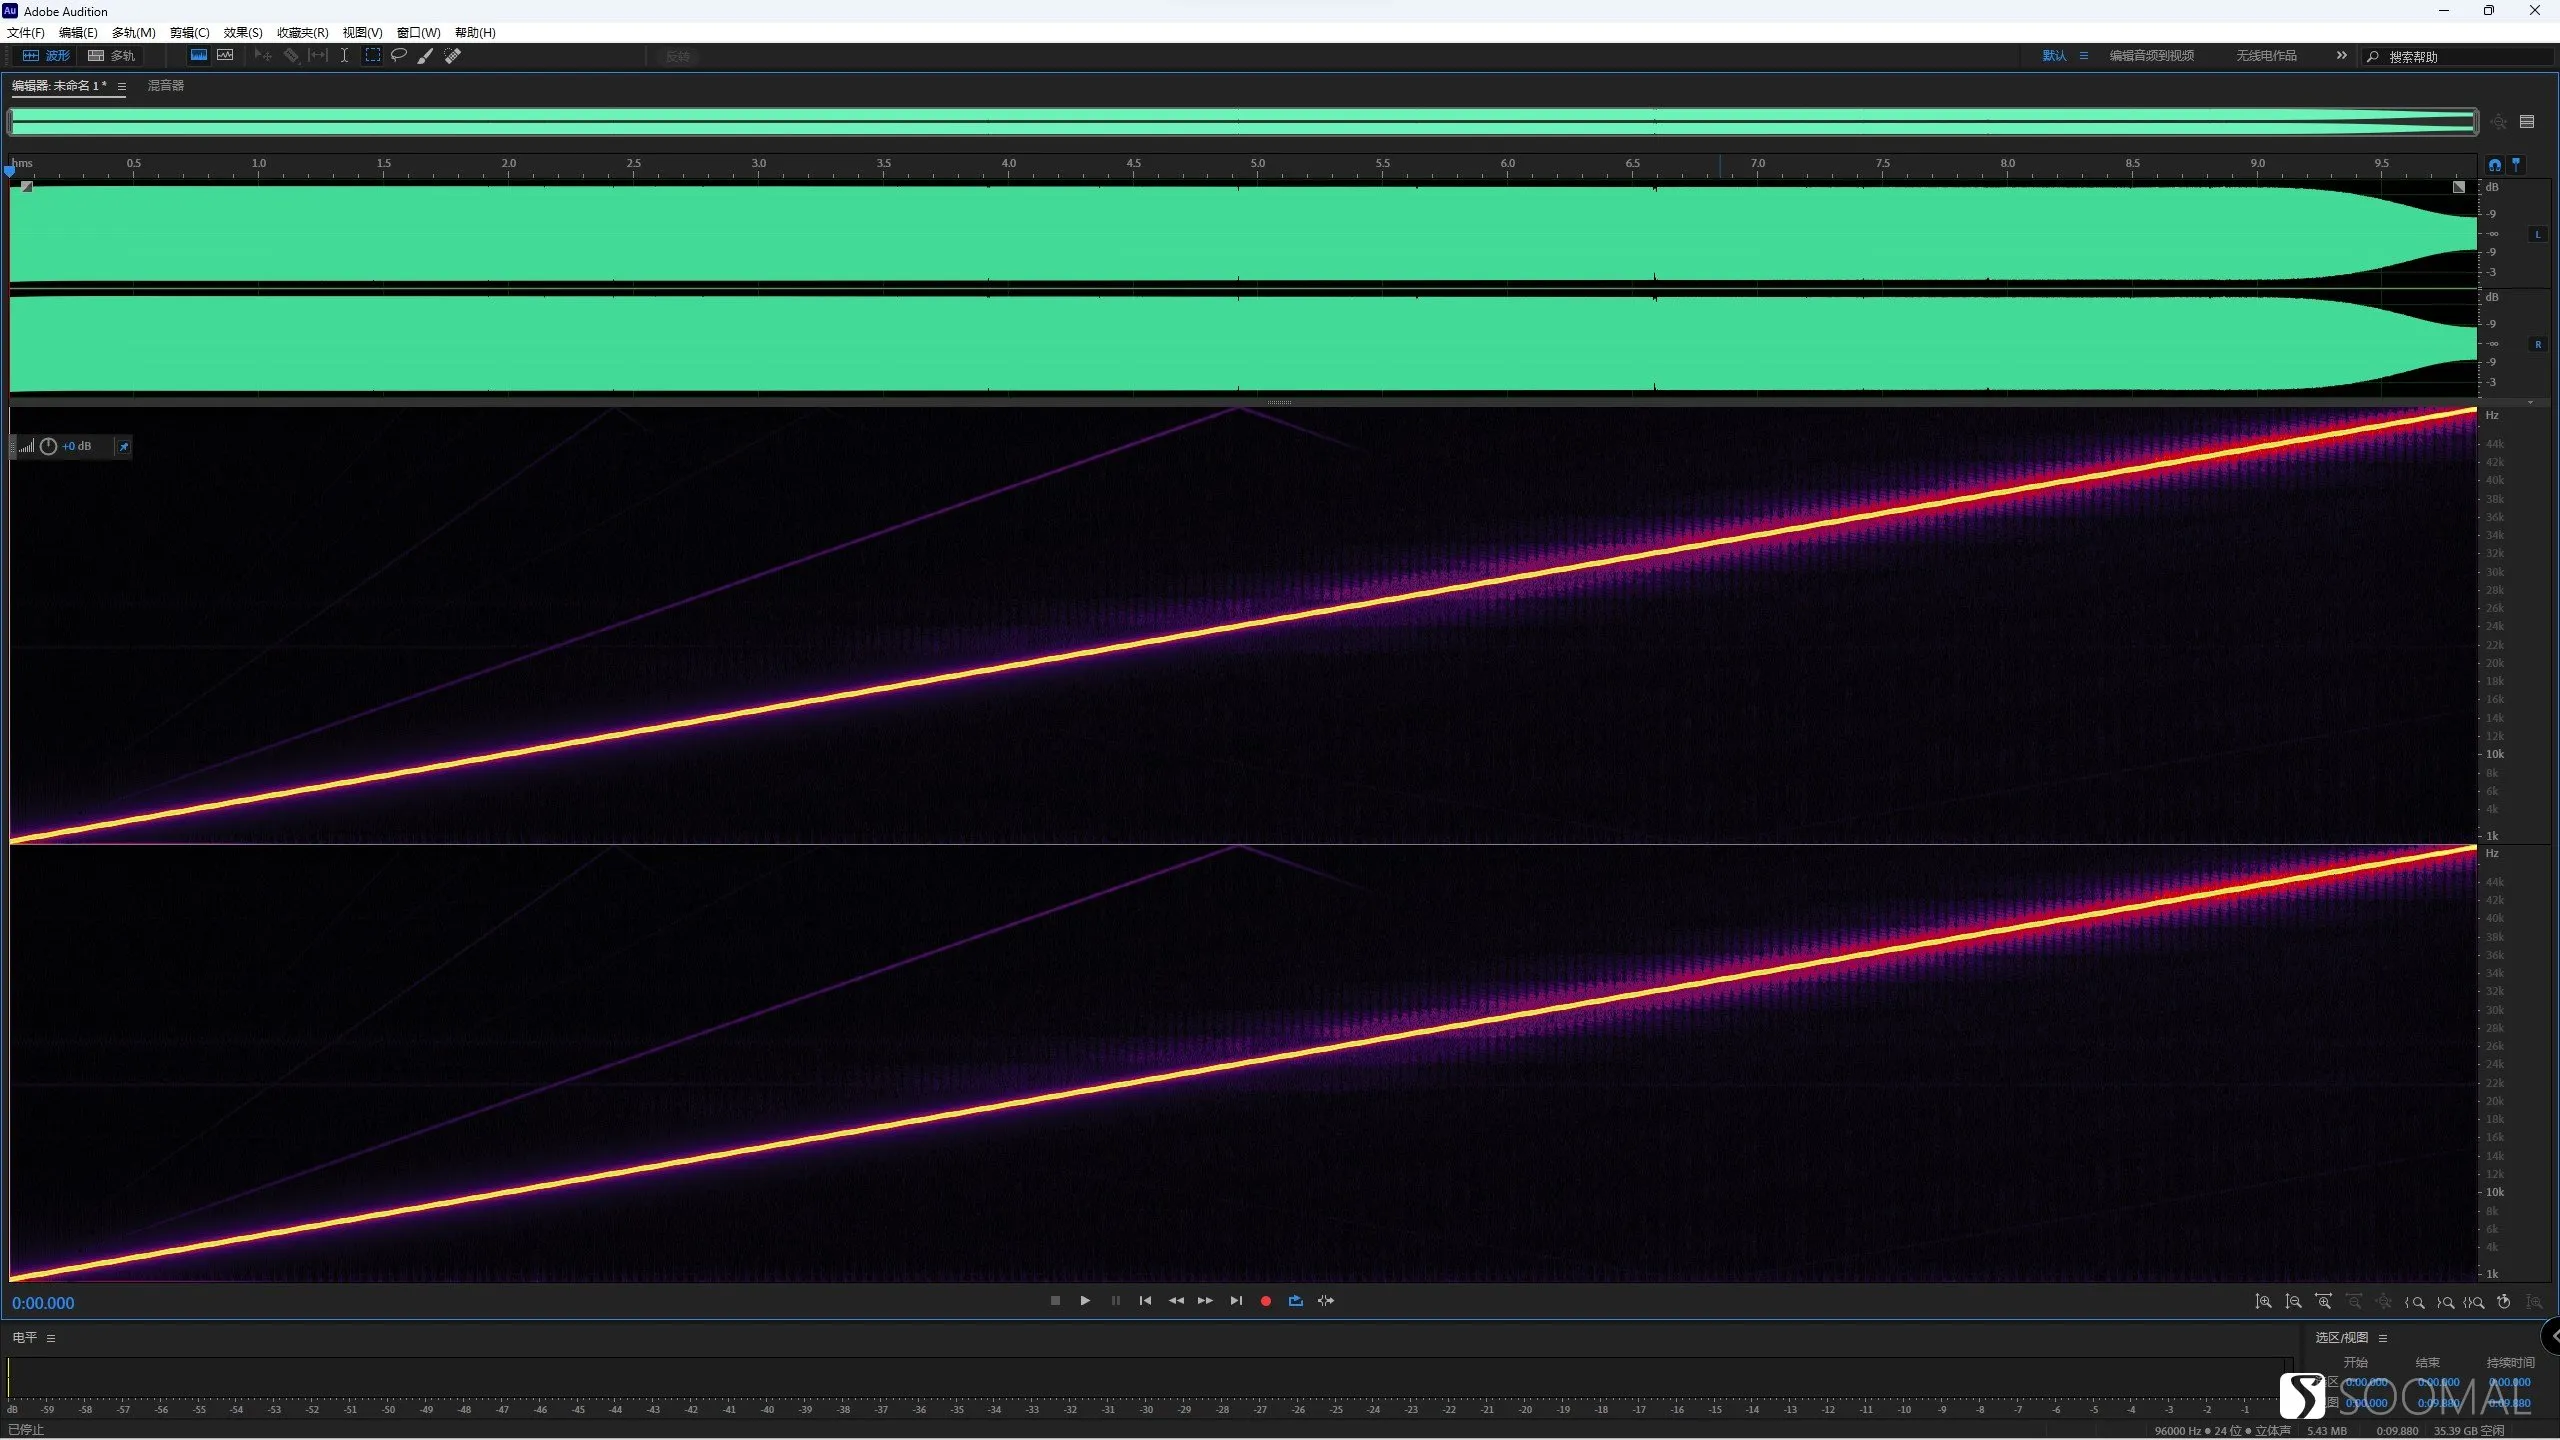Select the 无线电作品 workspace

(2266, 56)
